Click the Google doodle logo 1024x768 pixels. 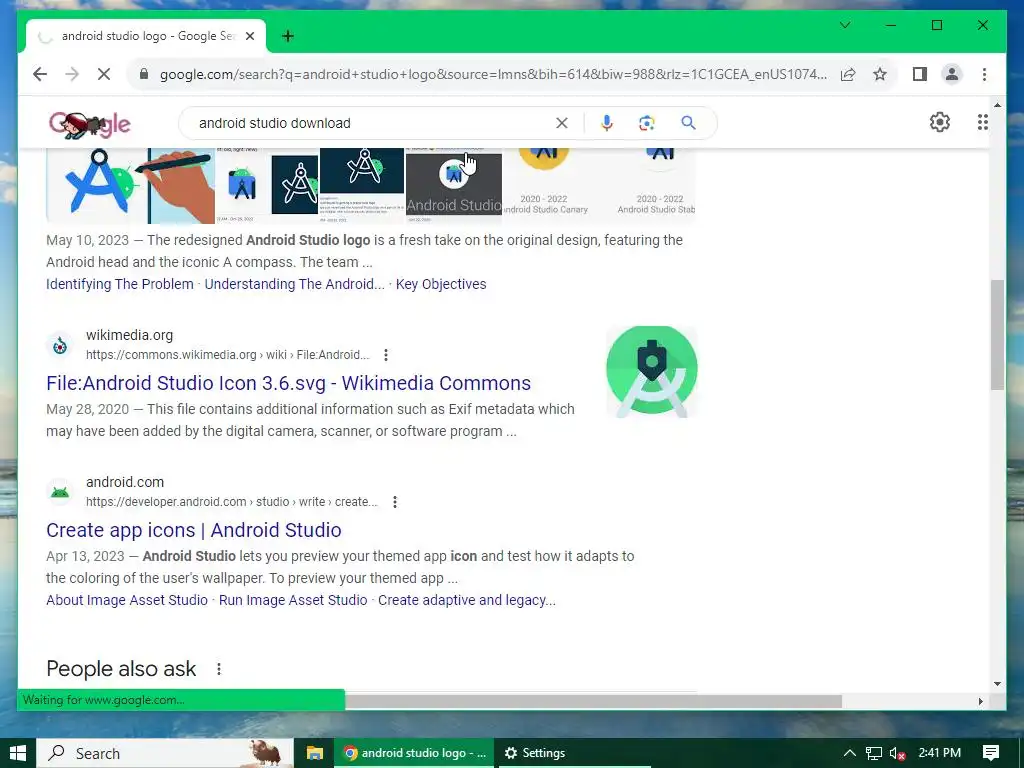pos(89,123)
